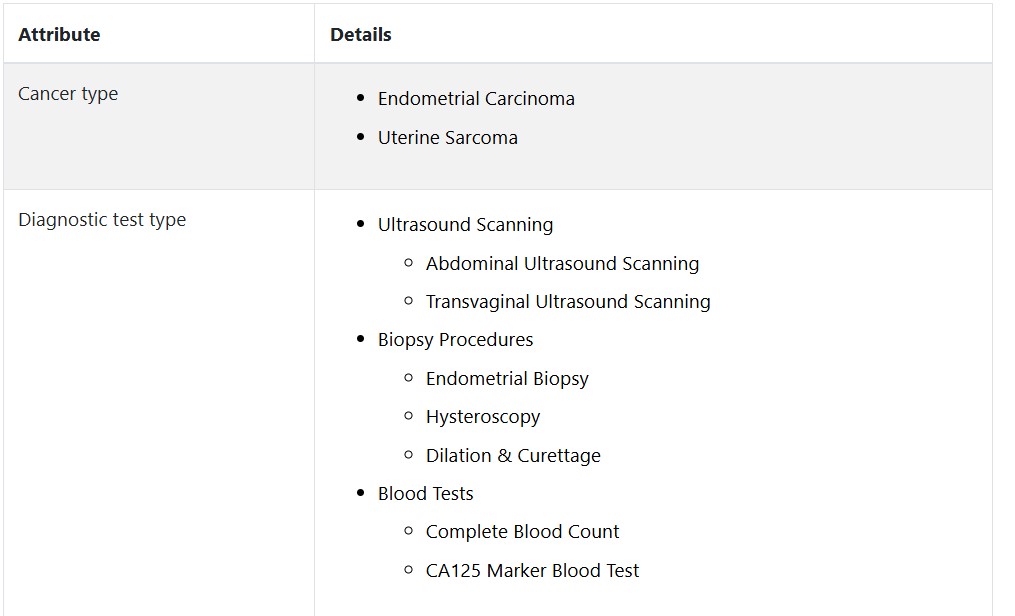Click the bullet before Endometrial Carcinoma
This screenshot has height=616, width=1015.
click(x=361, y=98)
